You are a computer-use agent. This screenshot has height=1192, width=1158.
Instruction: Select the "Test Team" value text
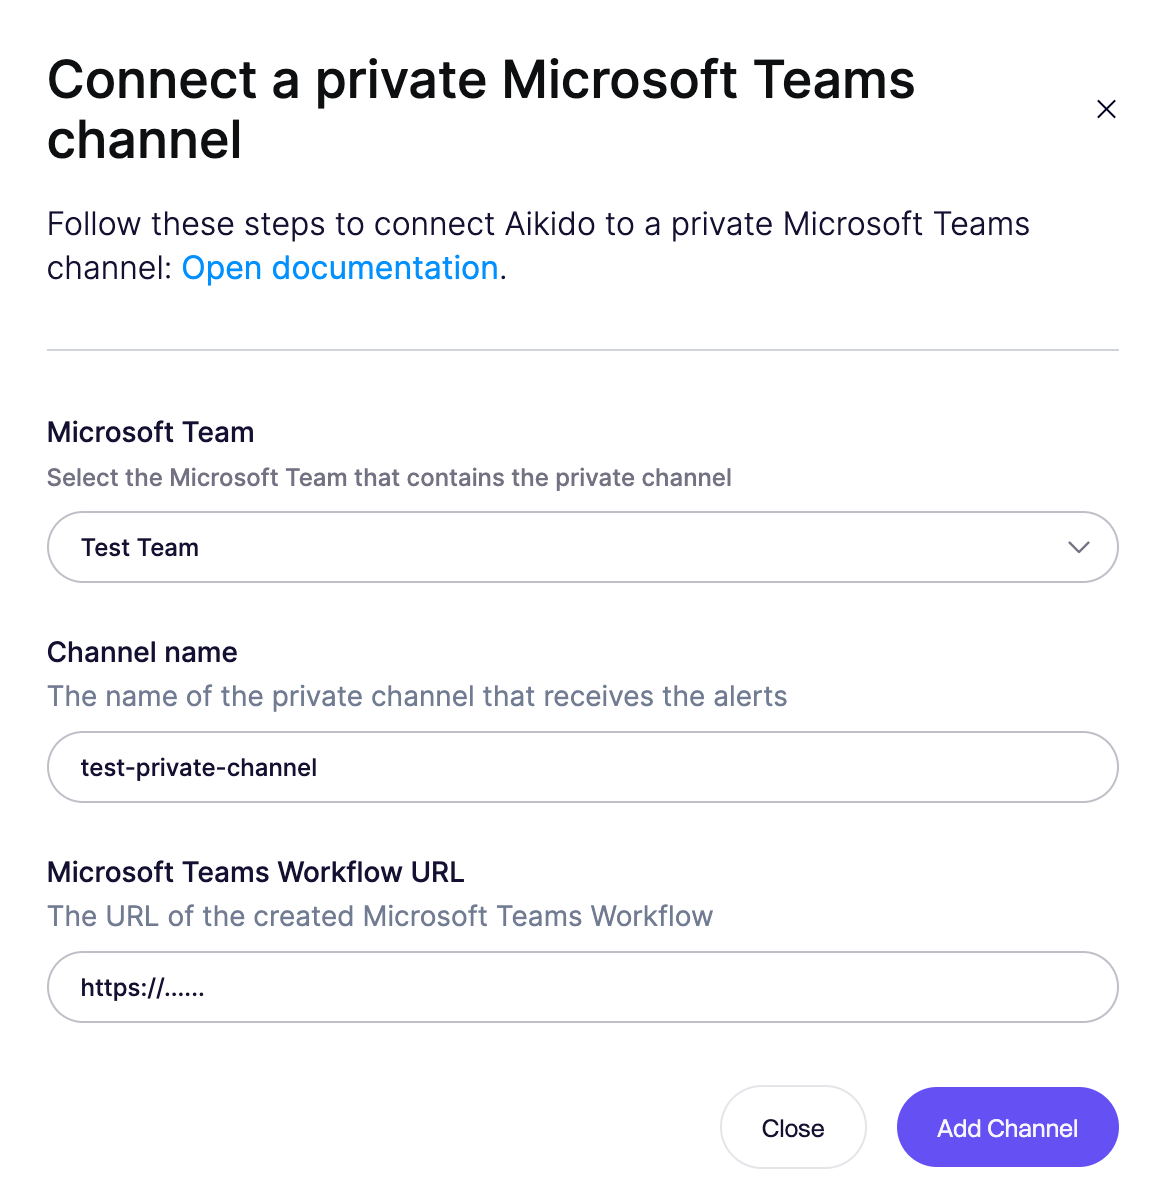tap(140, 548)
